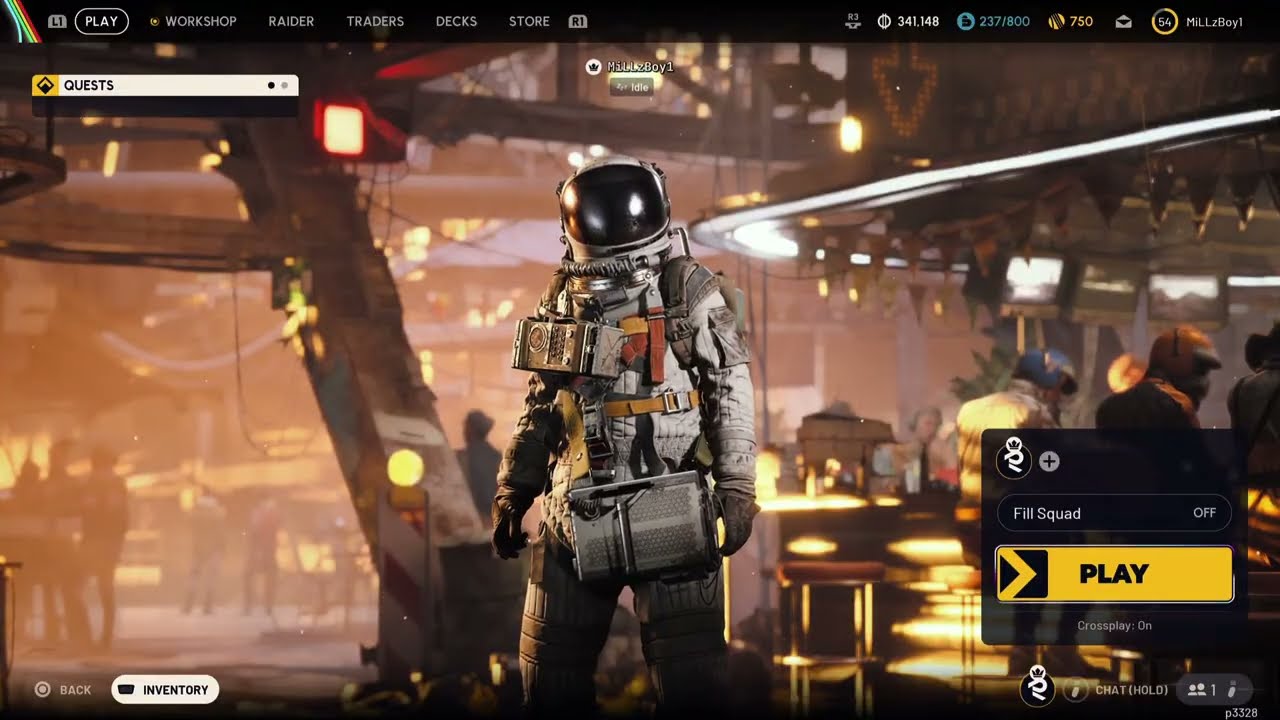The image size is (1280, 720).
Task: Click the L1 previous tab bumper icon
Action: (58, 21)
